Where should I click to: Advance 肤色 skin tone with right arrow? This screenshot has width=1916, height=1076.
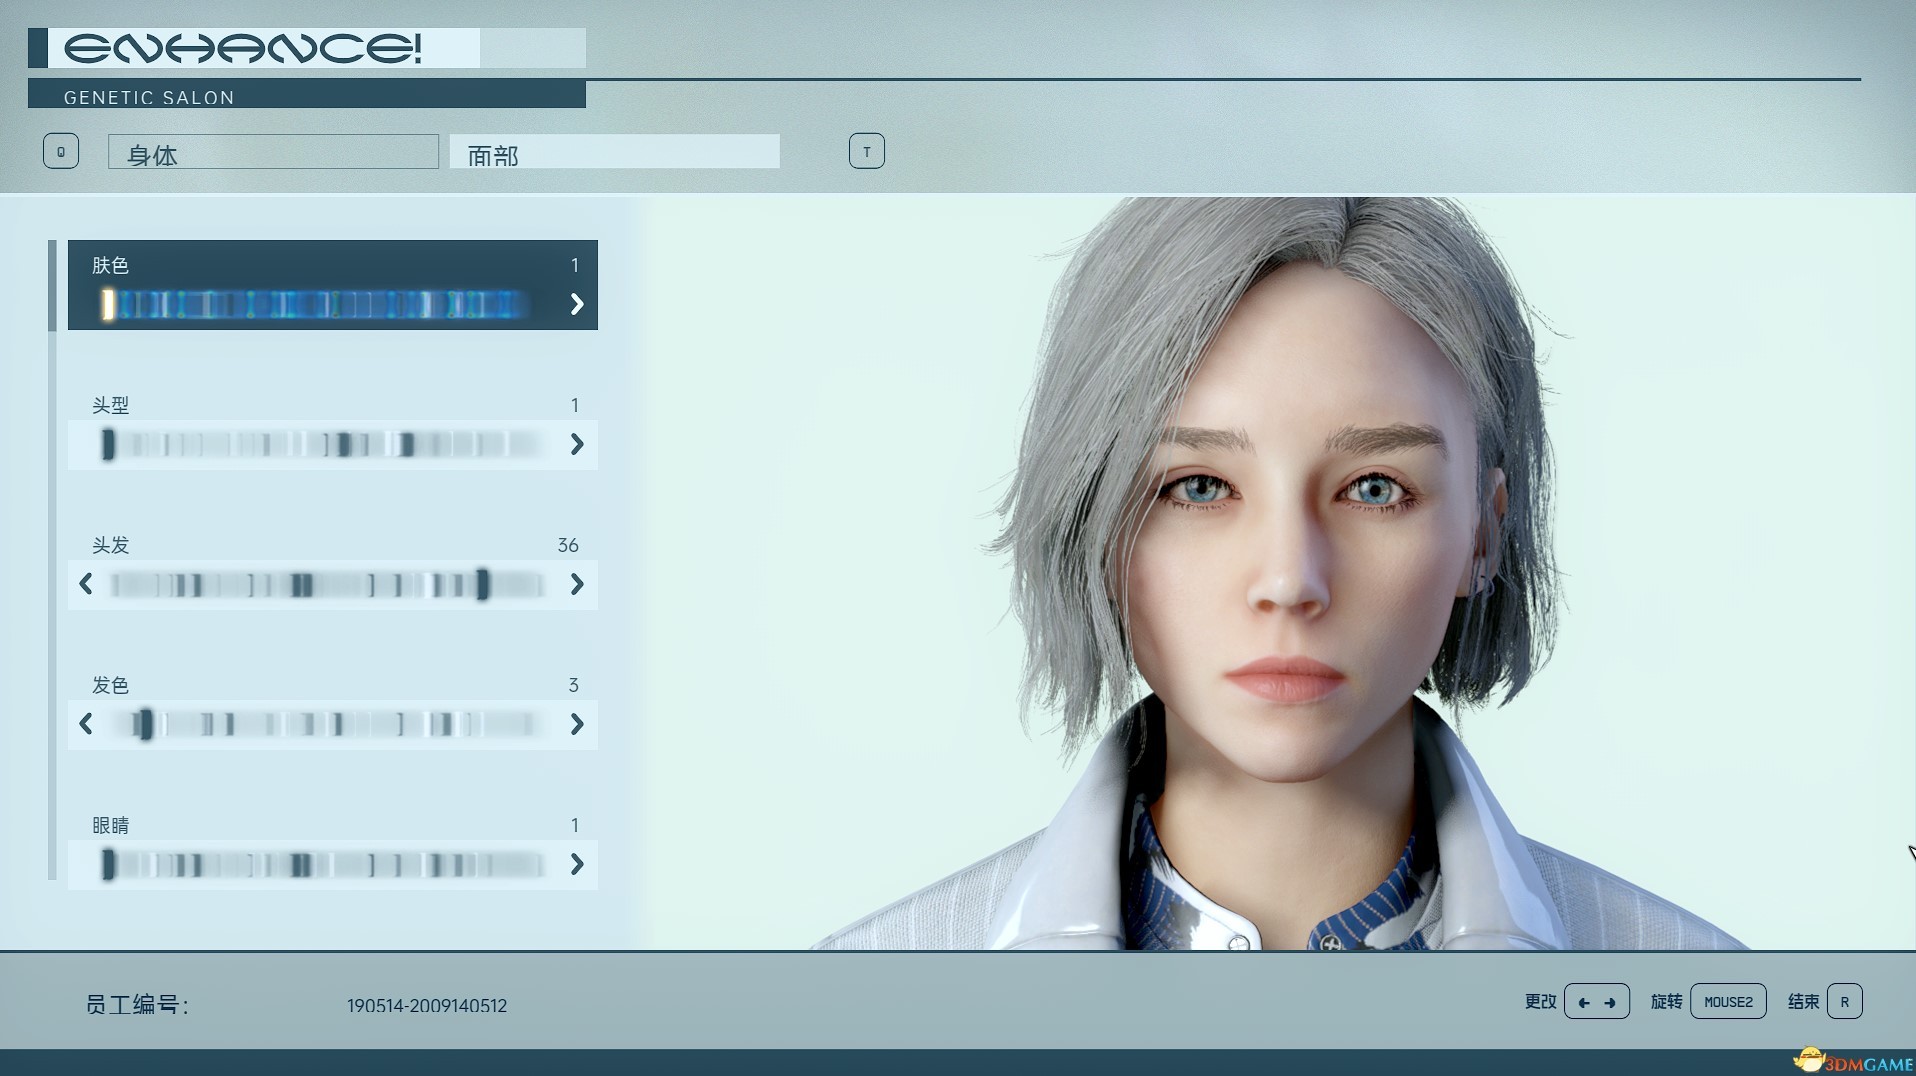point(577,304)
